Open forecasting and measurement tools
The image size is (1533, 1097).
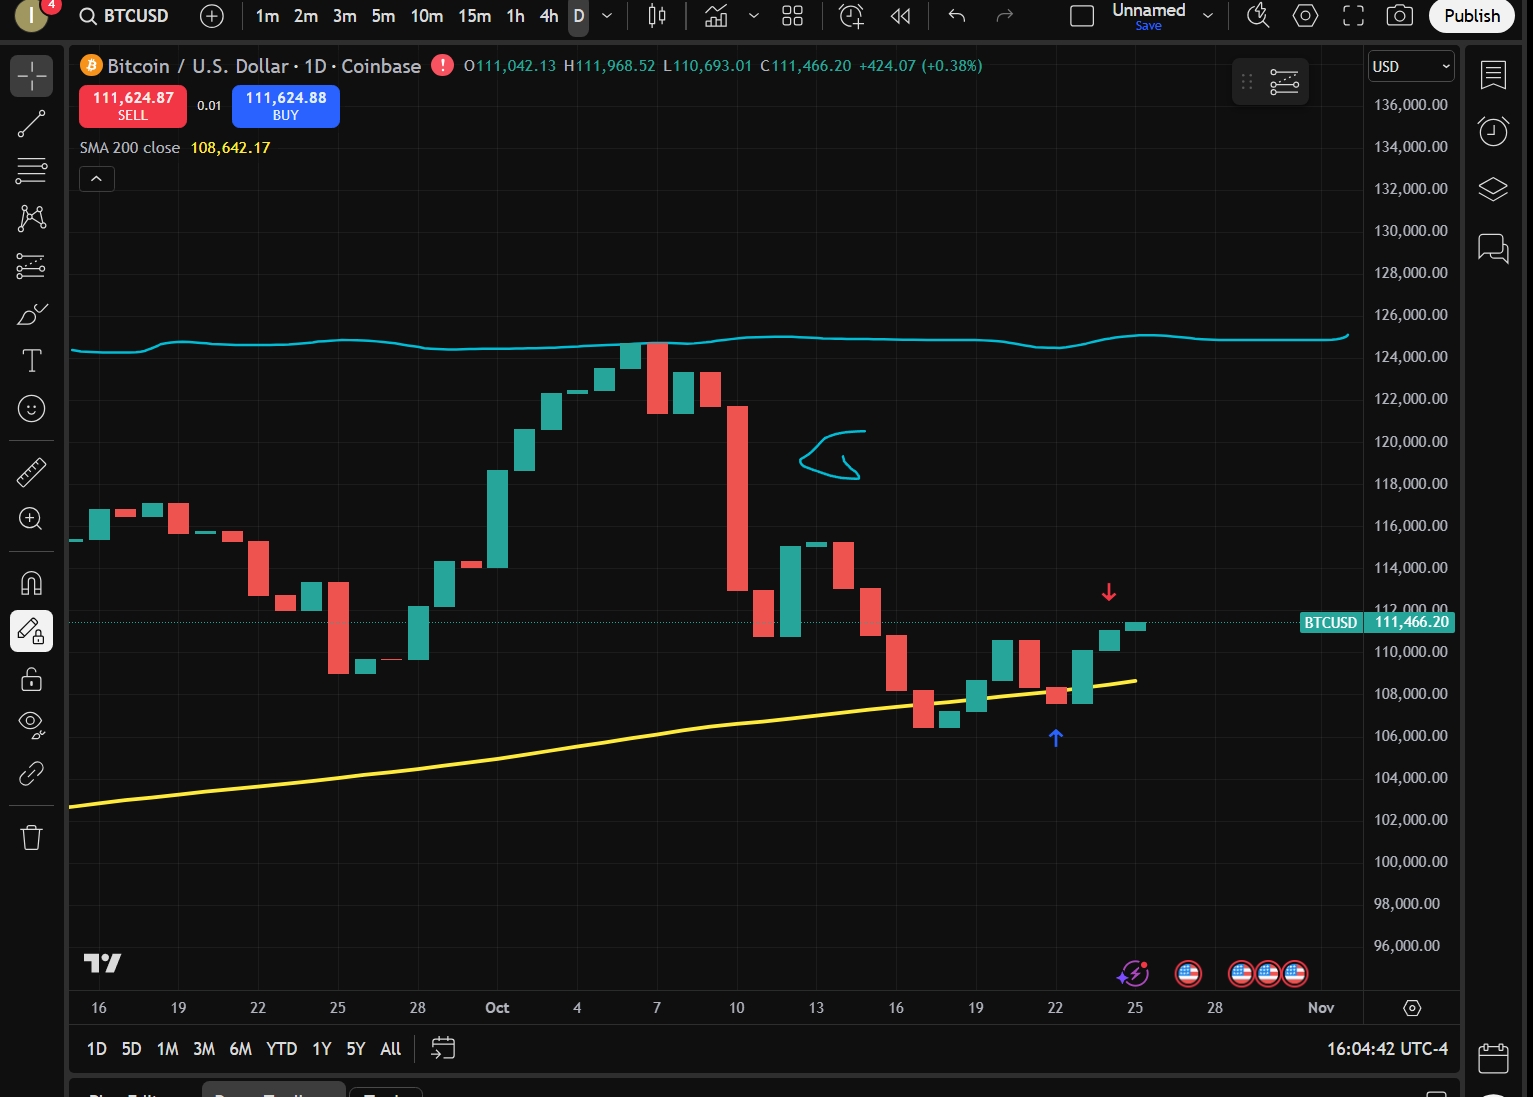click(x=31, y=266)
